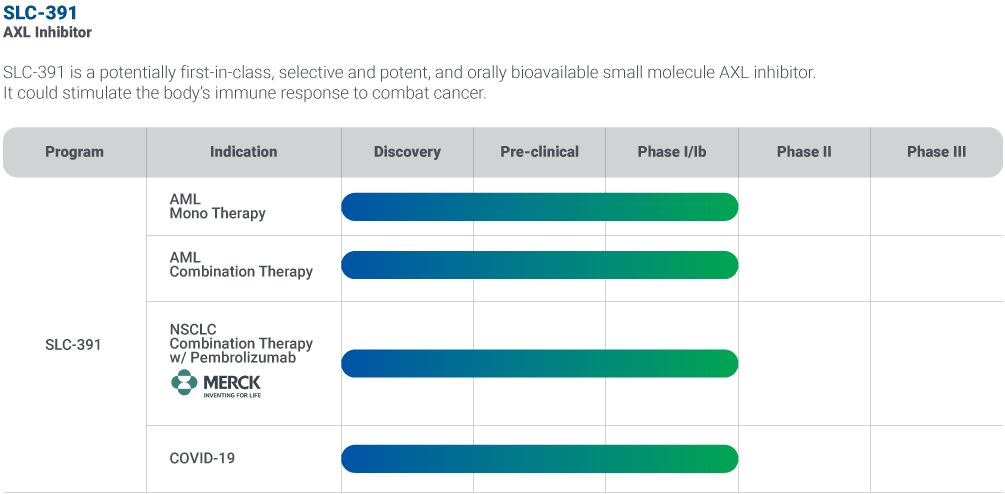The width and height of the screenshot is (1005, 494).
Task: Click the AML Mono Therapy progress bar
Action: click(x=539, y=207)
